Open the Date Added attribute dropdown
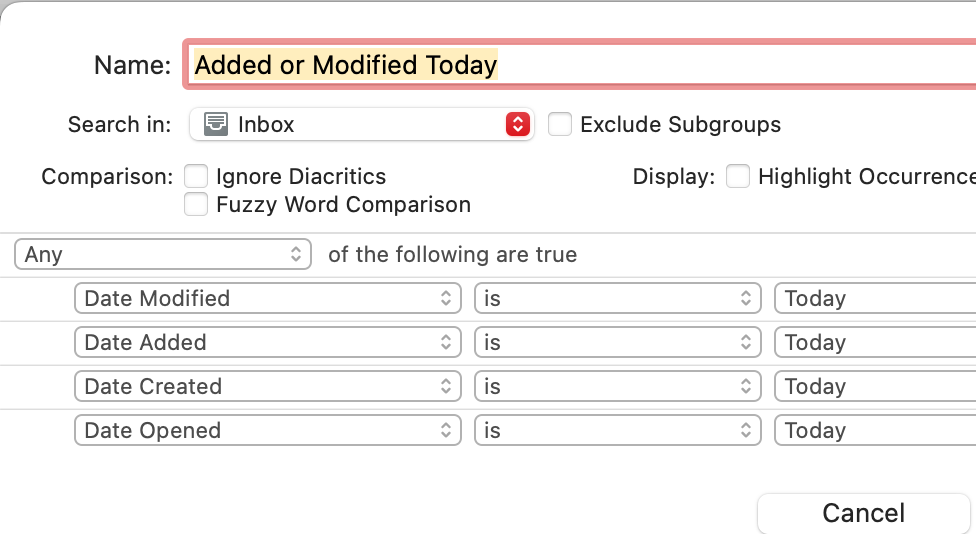976x534 pixels. (267, 342)
